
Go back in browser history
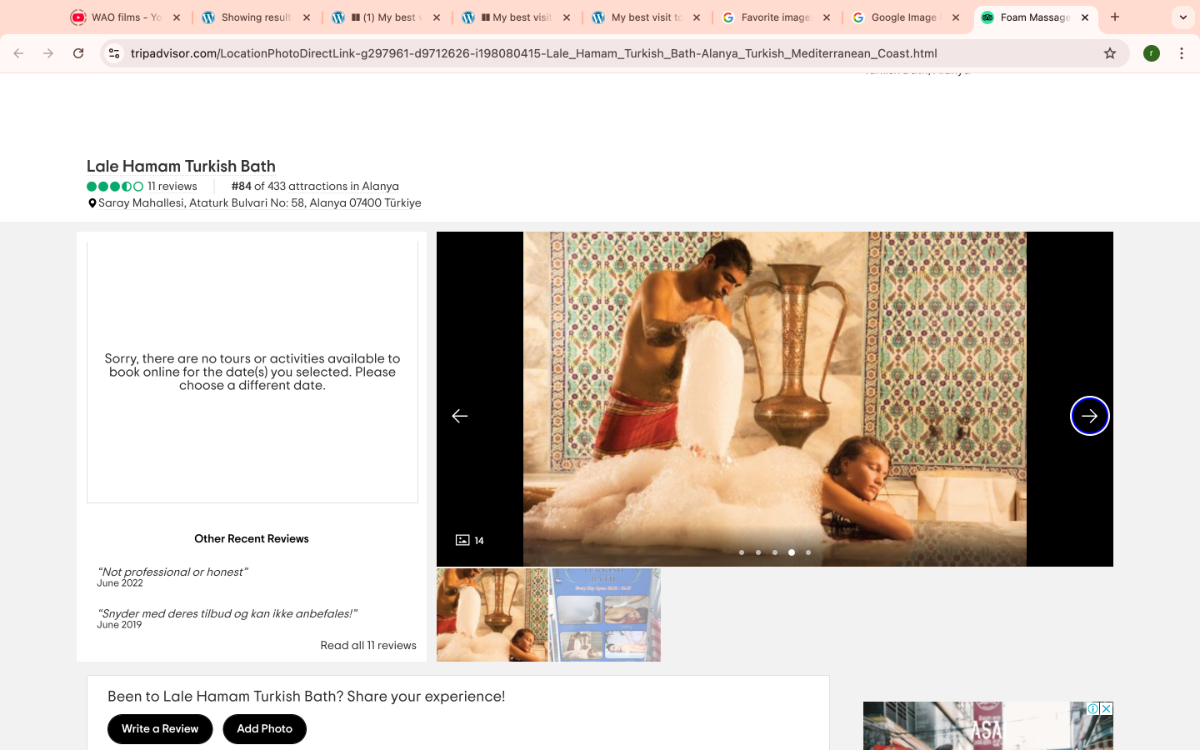[x=18, y=53]
